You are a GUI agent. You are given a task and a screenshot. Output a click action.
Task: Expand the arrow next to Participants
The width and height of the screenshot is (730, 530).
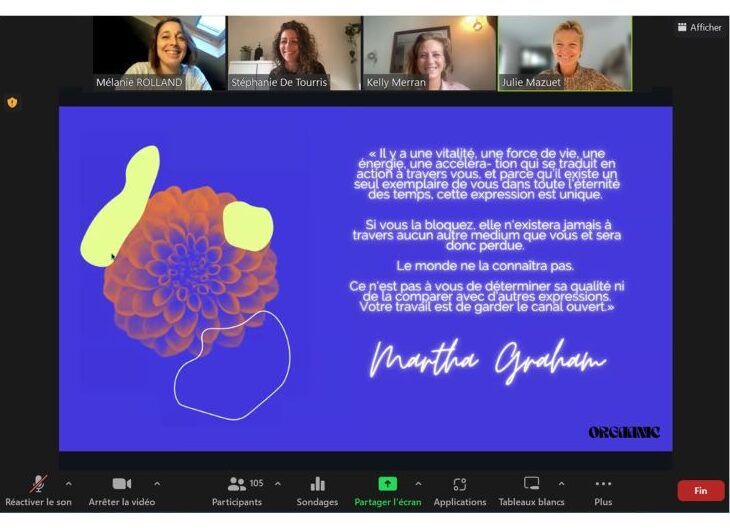(278, 484)
